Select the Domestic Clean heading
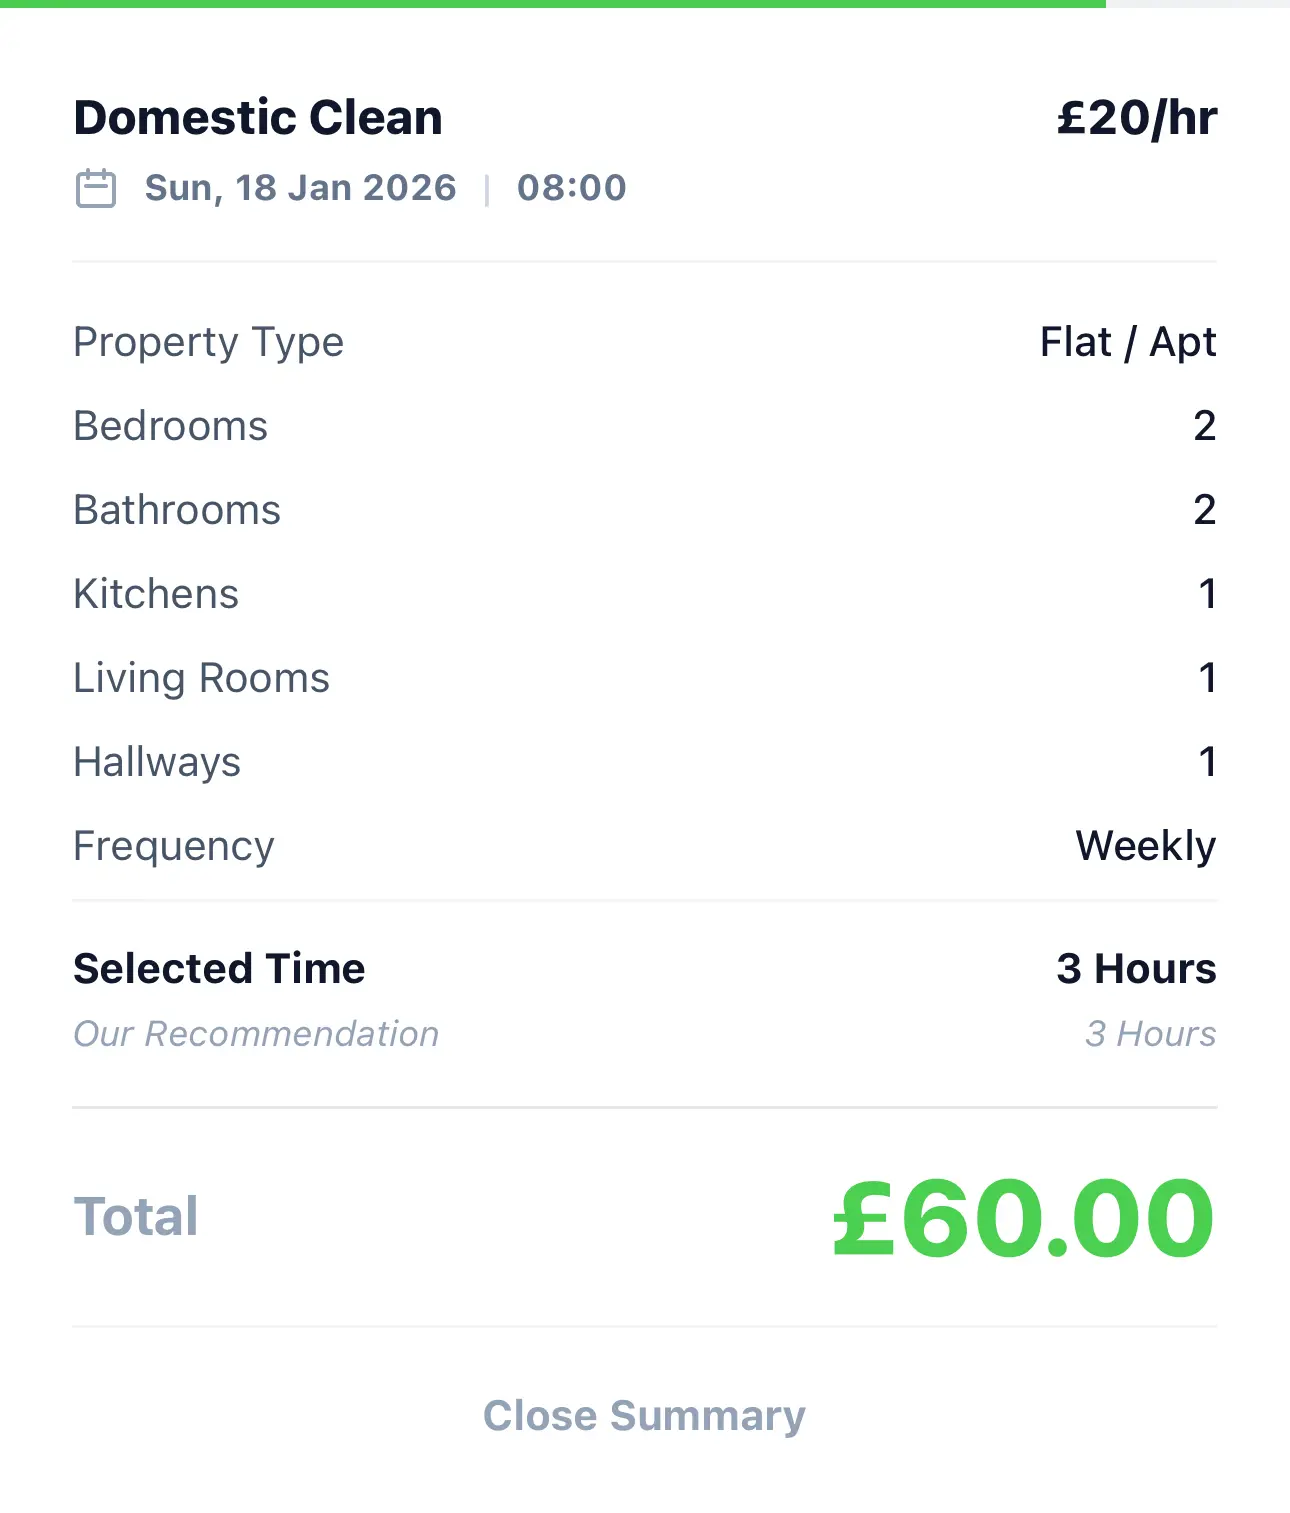Viewport: 1290px width, 1513px height. coord(258,118)
